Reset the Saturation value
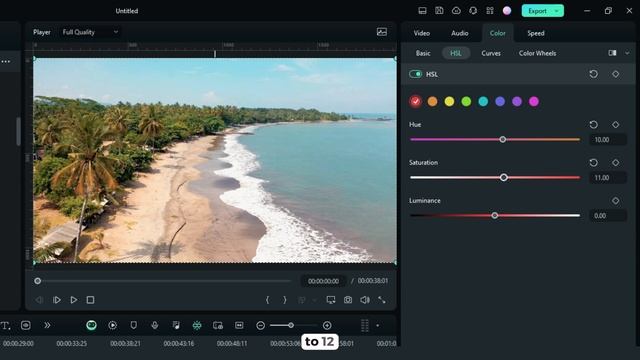 593,162
